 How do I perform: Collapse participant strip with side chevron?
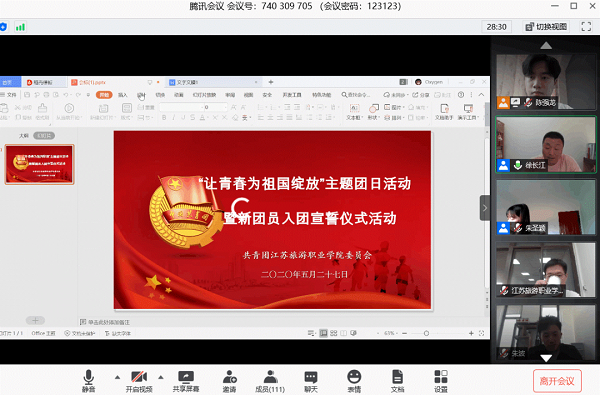point(485,208)
